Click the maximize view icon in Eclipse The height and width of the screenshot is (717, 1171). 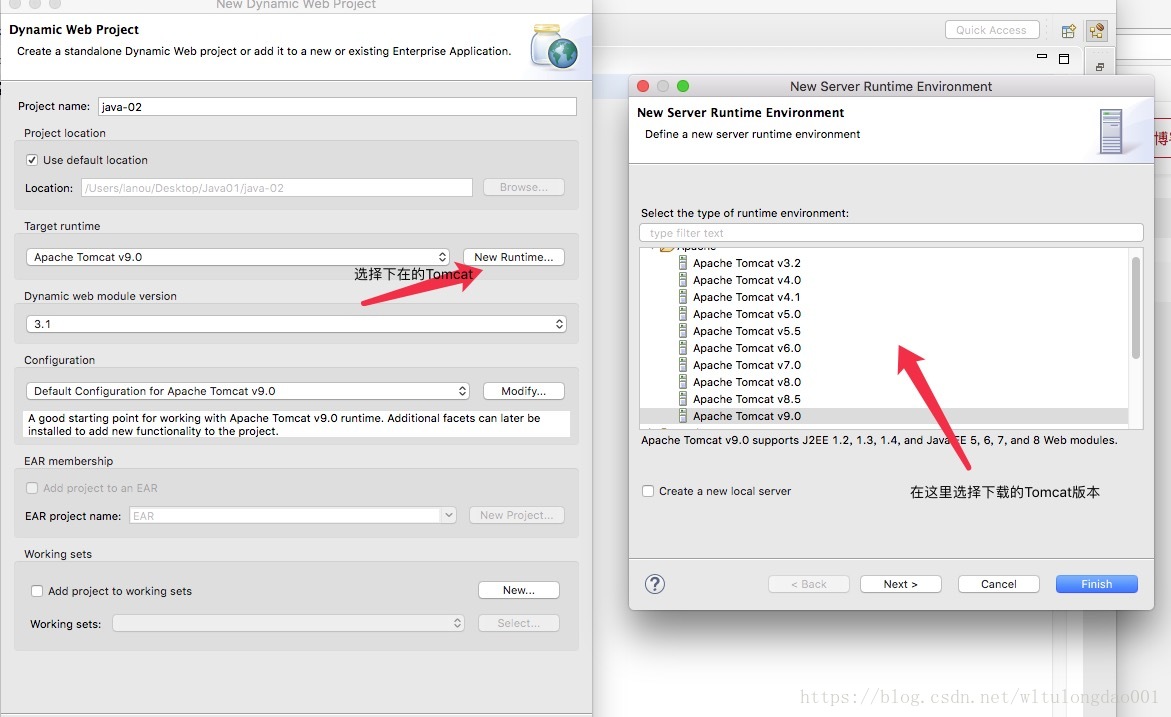[x=1064, y=58]
